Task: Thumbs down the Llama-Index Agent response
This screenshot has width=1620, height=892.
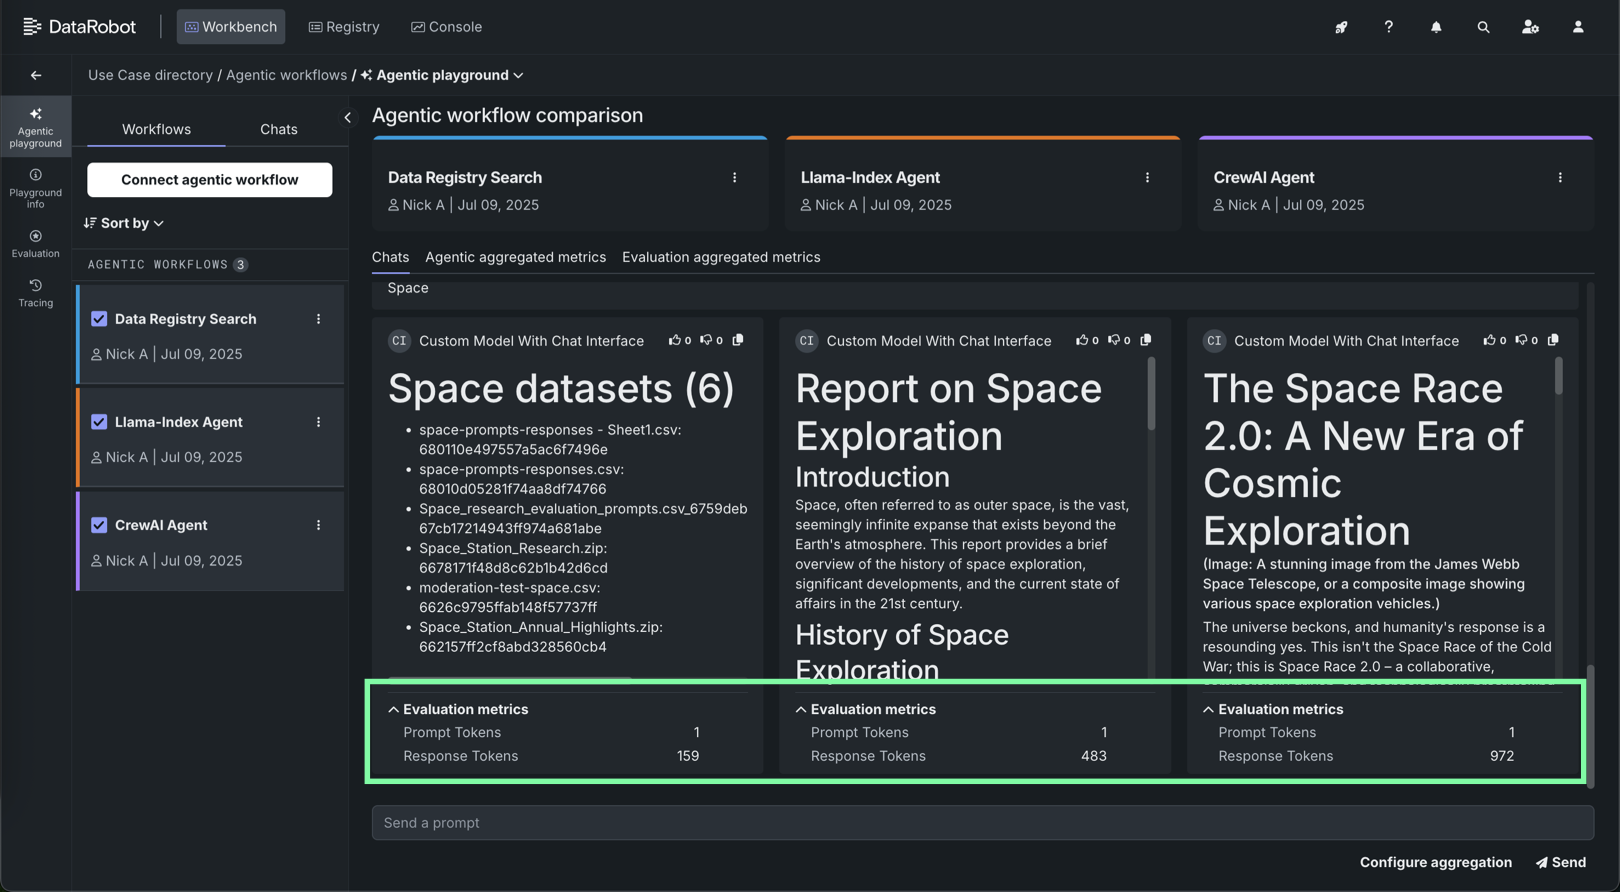Action: point(1113,340)
